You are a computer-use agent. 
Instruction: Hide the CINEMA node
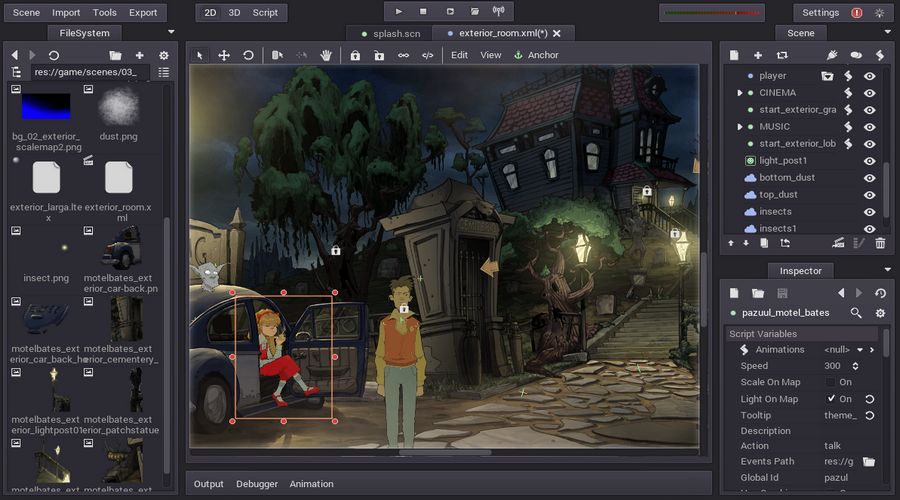pos(870,93)
